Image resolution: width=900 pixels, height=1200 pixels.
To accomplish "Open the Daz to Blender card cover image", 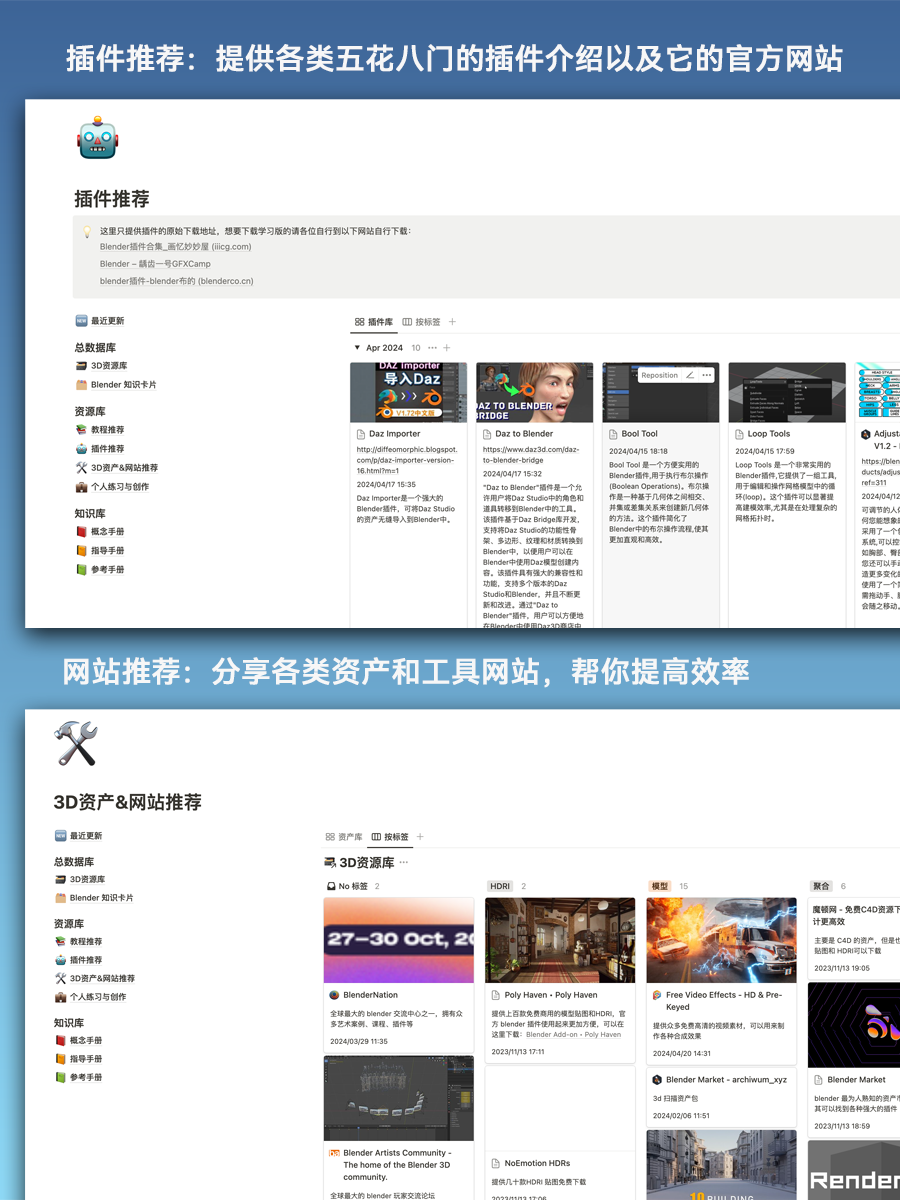I will pos(535,393).
